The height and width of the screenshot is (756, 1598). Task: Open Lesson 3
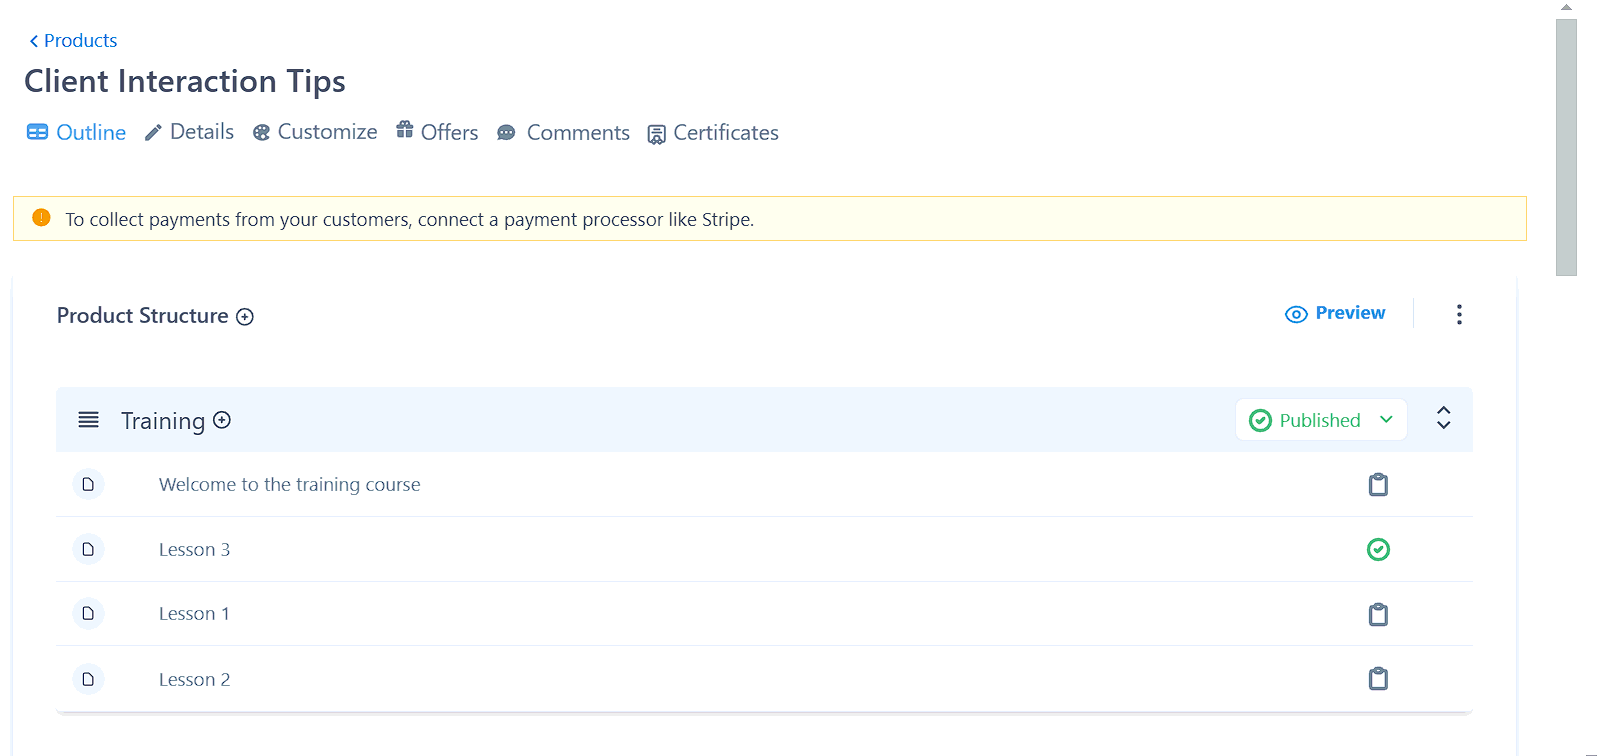[195, 549]
